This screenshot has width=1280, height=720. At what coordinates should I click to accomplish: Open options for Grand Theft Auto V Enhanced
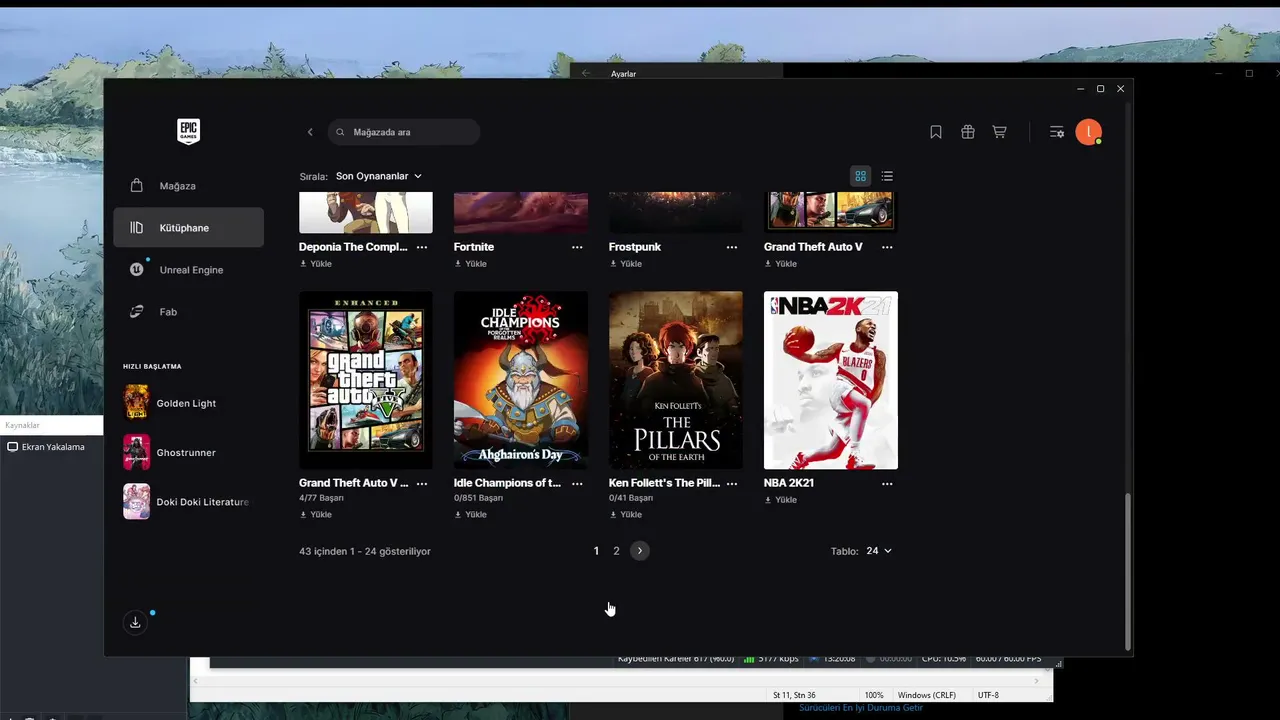pos(422,483)
